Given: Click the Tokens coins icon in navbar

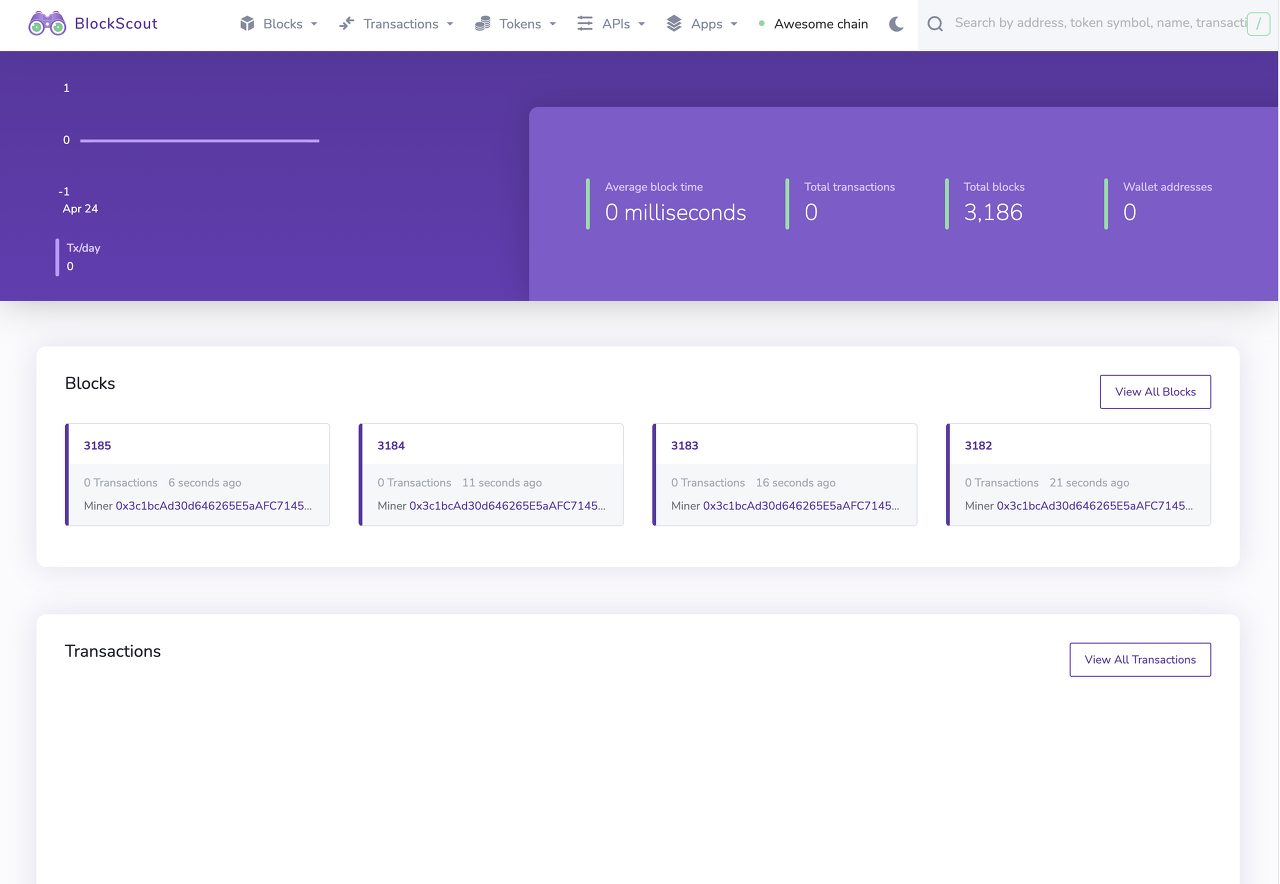Looking at the screenshot, I should point(483,23).
